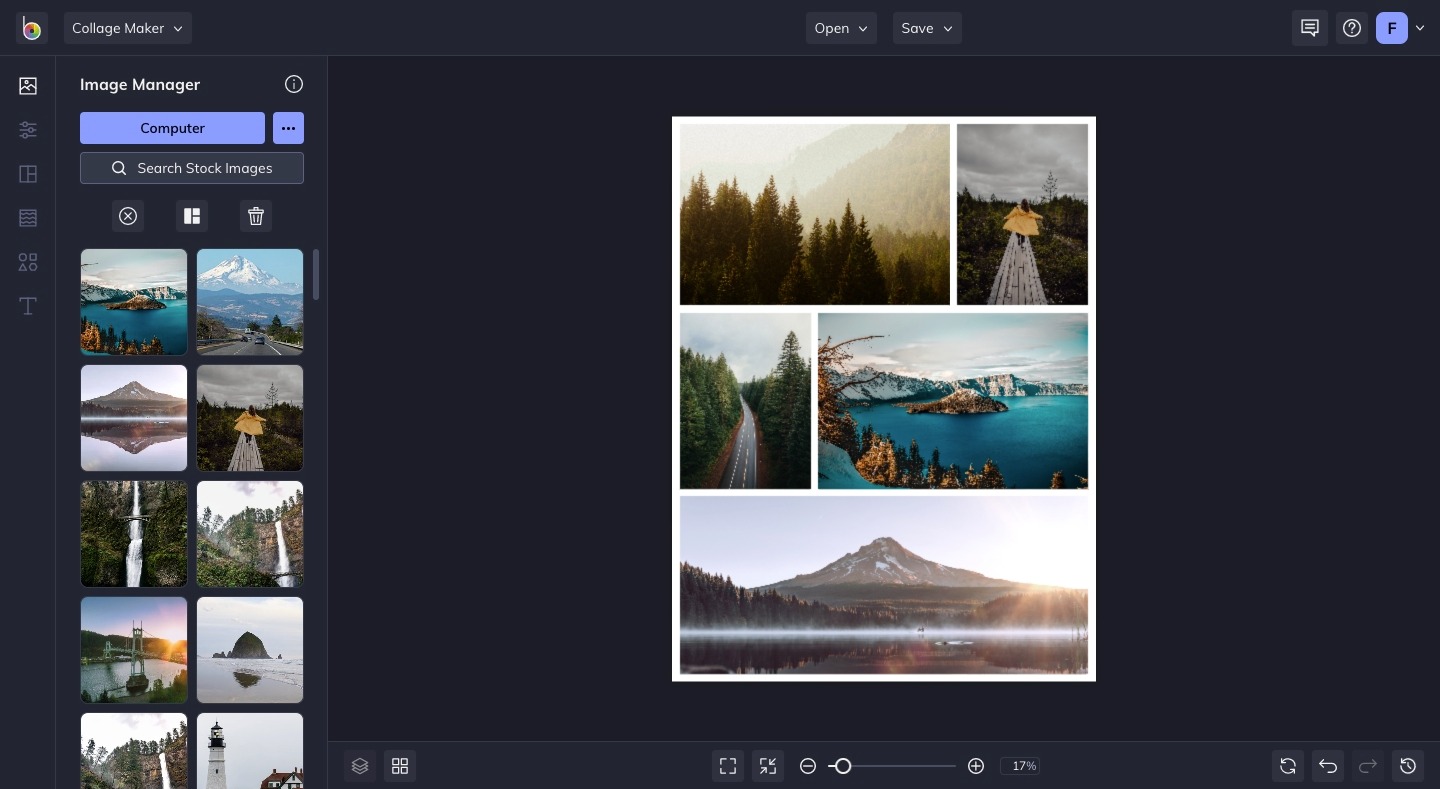
Task: Select the Text tool in sidebar
Action: pos(28,306)
